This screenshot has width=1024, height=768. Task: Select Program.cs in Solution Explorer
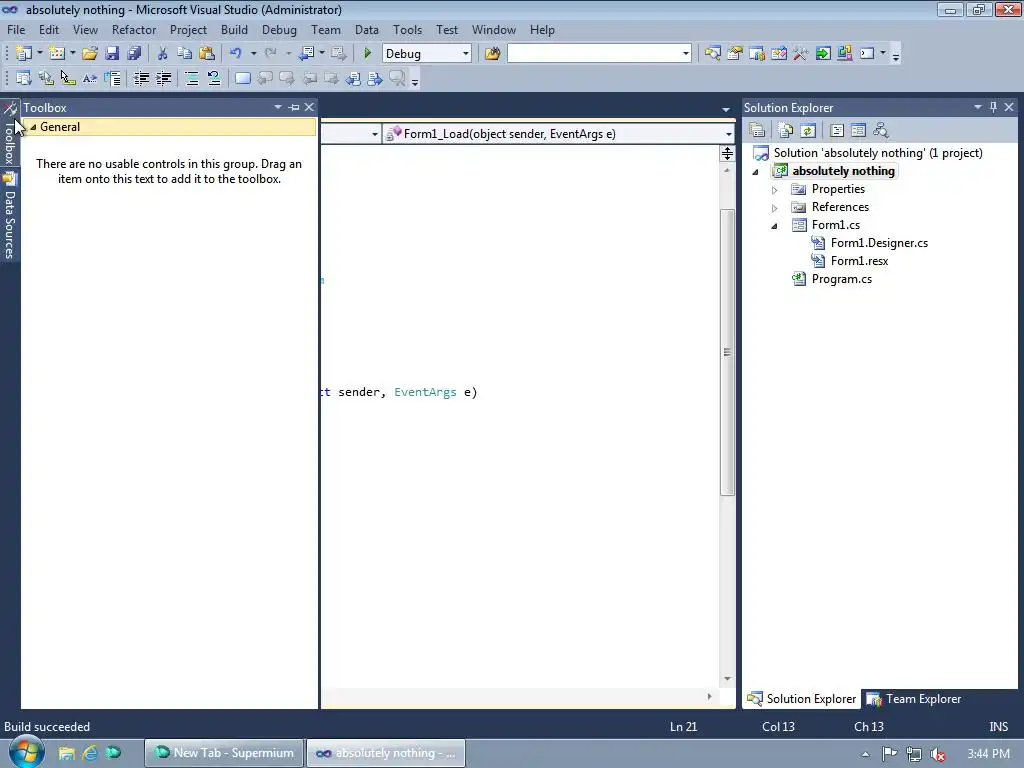(841, 279)
